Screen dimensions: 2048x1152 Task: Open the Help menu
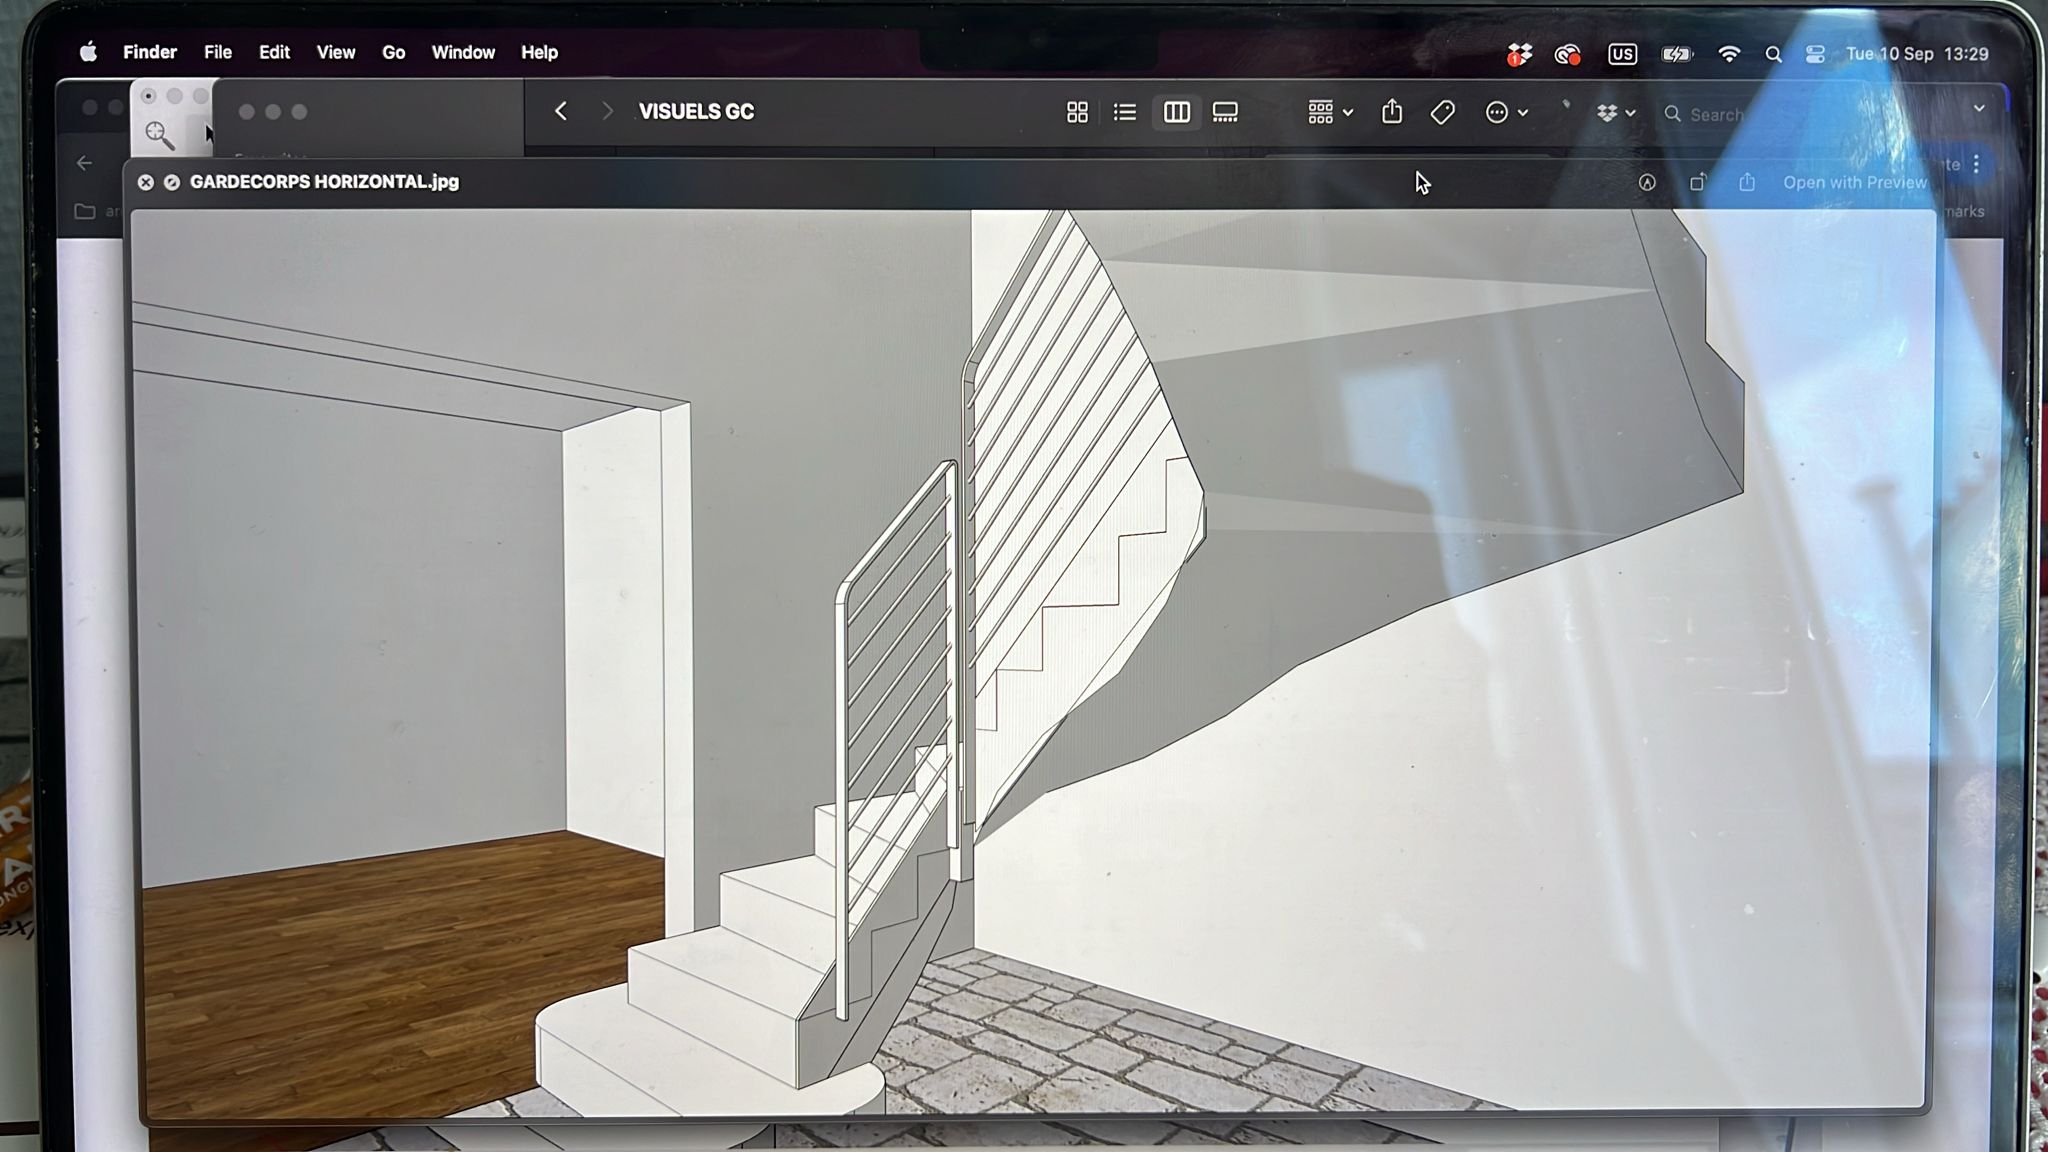539,52
